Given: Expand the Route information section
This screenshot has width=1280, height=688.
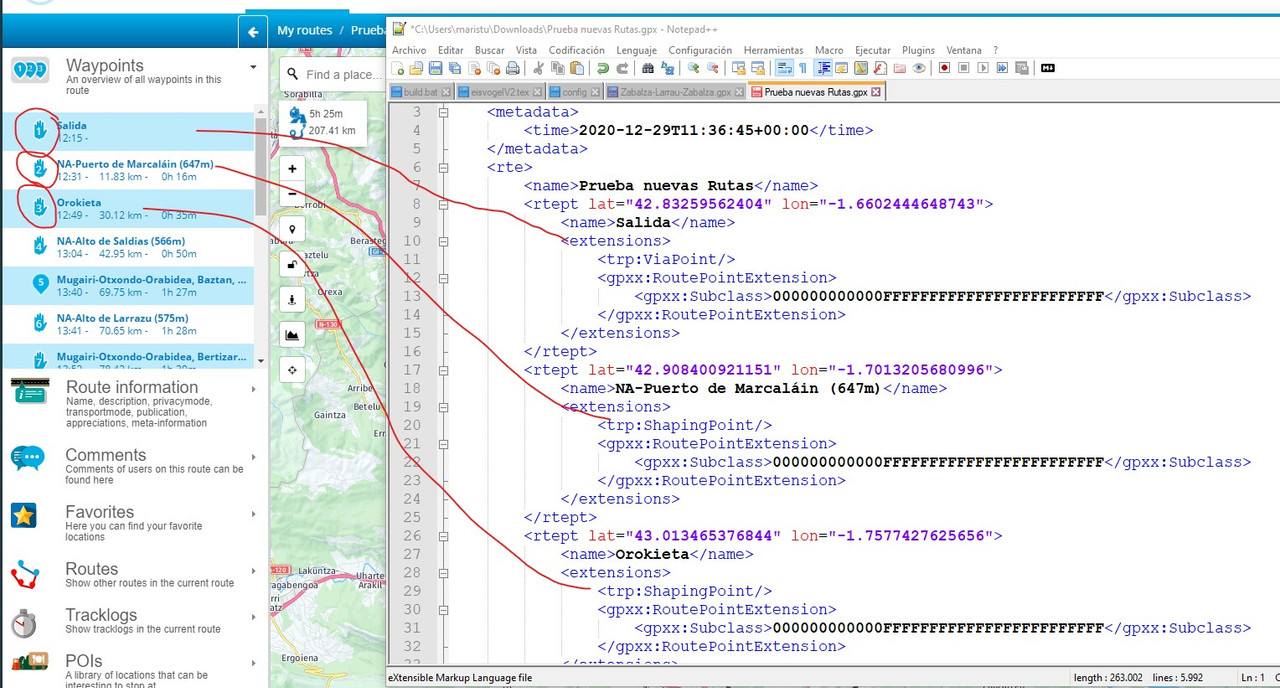Looking at the screenshot, I should (134, 403).
